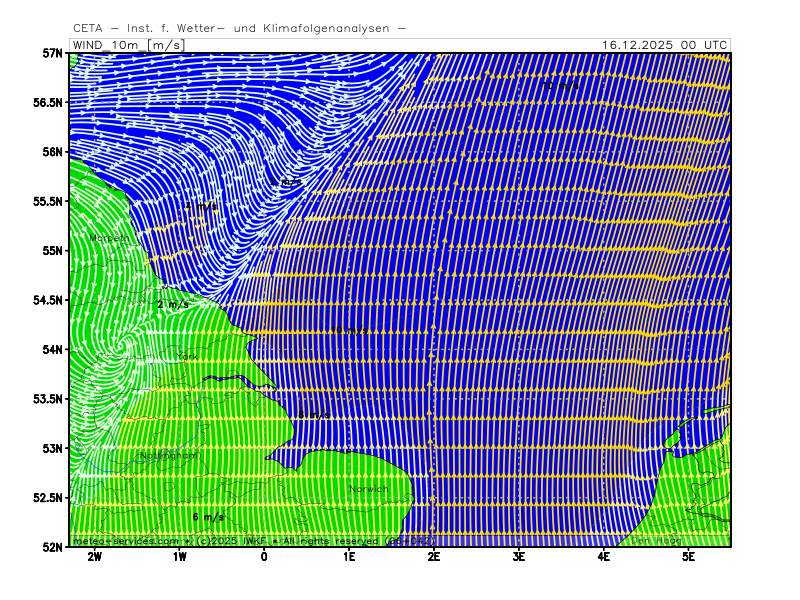Click the 10 m/s label near top
The image size is (800, 600).
562,87
